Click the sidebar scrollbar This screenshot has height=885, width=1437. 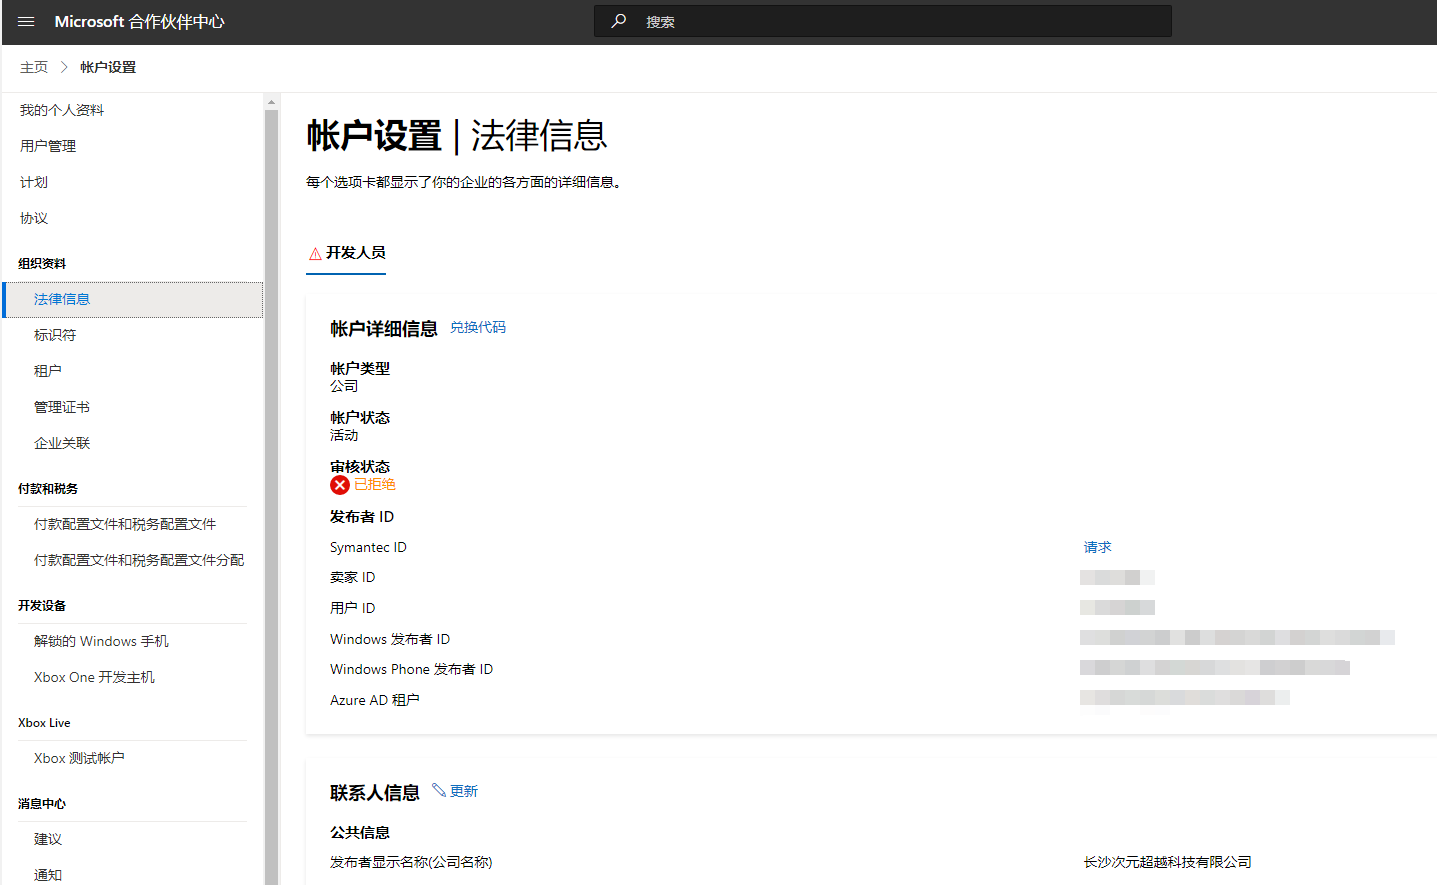(270, 300)
